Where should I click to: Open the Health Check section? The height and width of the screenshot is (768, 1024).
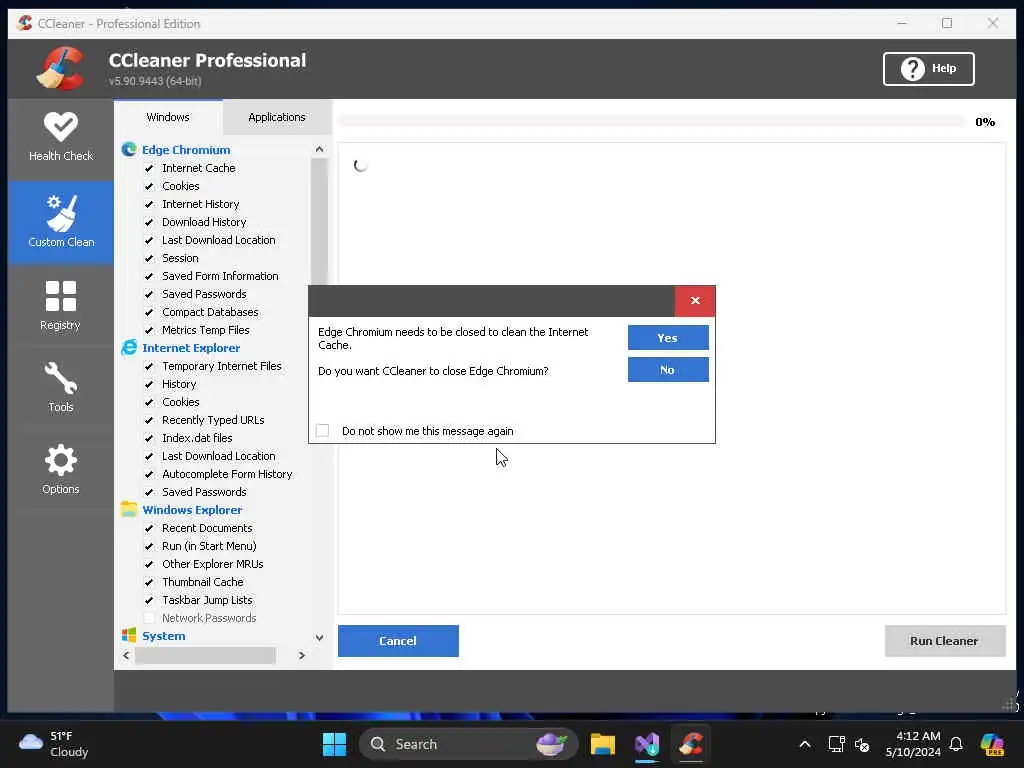point(61,138)
